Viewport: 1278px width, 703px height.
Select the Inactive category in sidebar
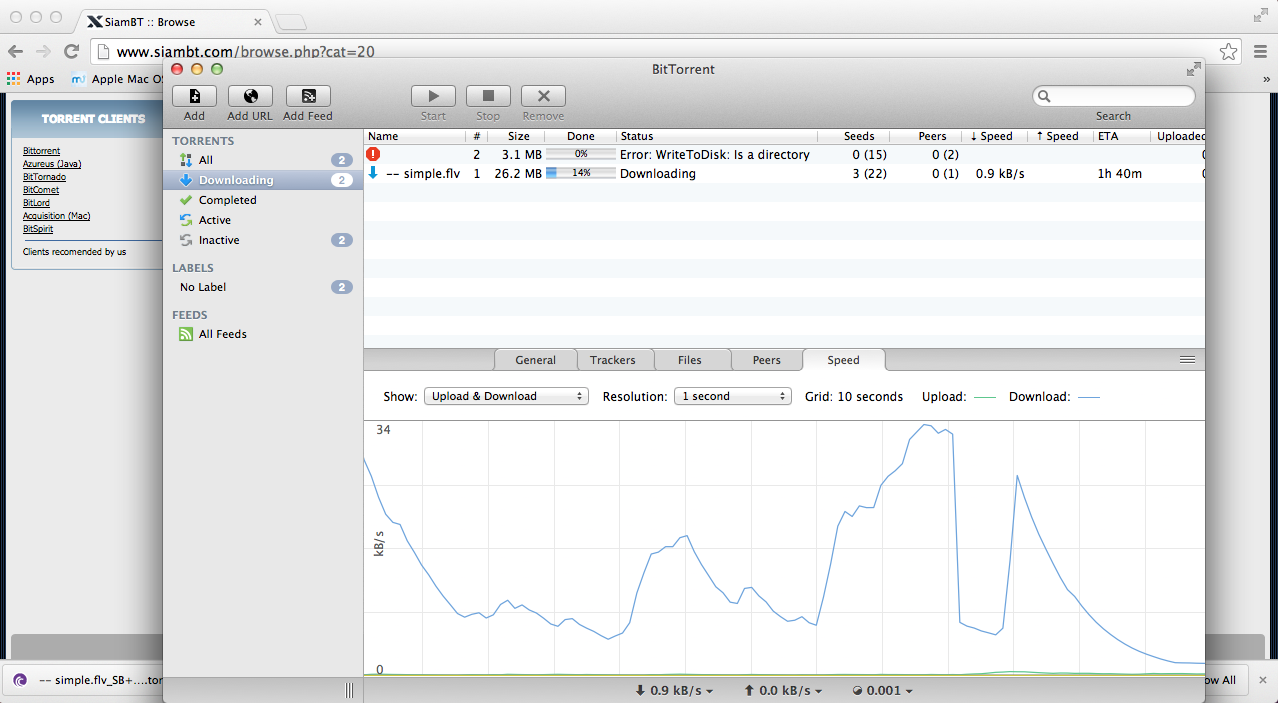pos(263,240)
